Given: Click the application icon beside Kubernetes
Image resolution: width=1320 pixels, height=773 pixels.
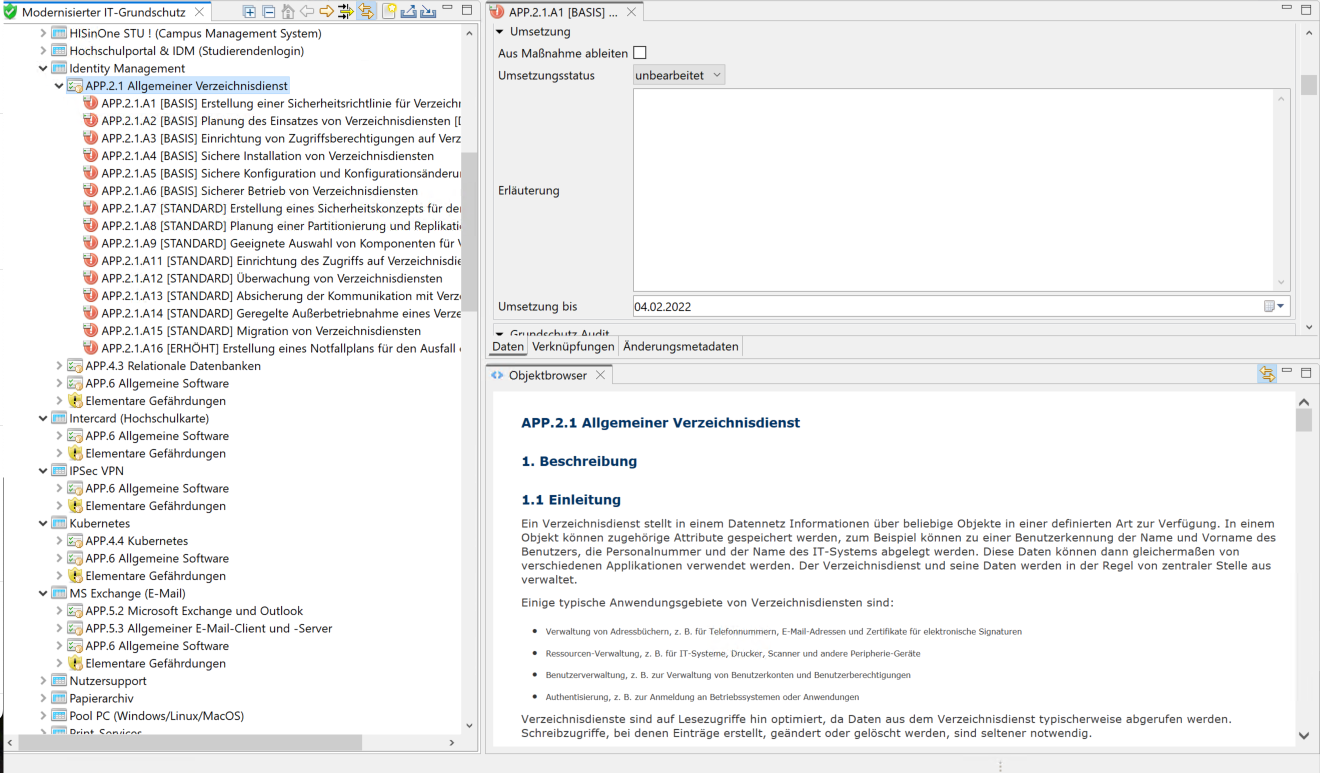Looking at the screenshot, I should pos(59,523).
